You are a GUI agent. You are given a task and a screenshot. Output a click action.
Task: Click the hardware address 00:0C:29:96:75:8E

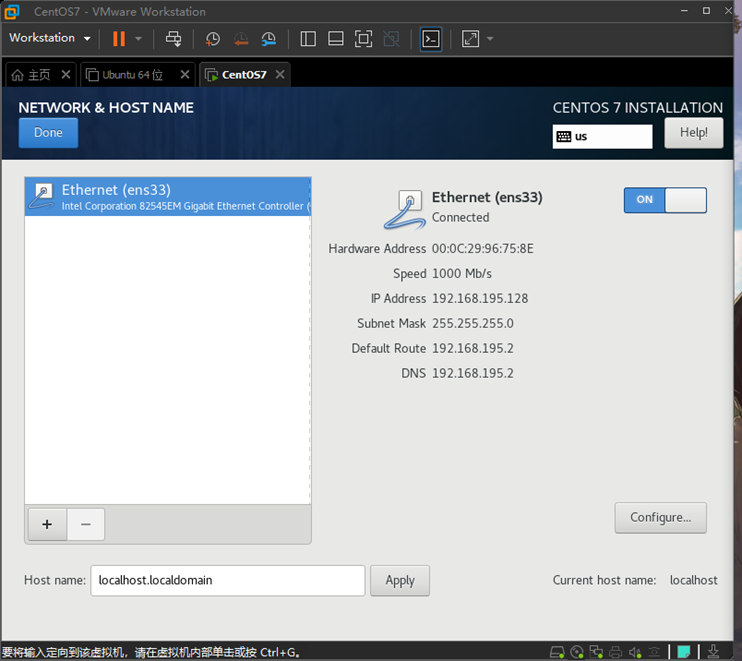(x=483, y=249)
